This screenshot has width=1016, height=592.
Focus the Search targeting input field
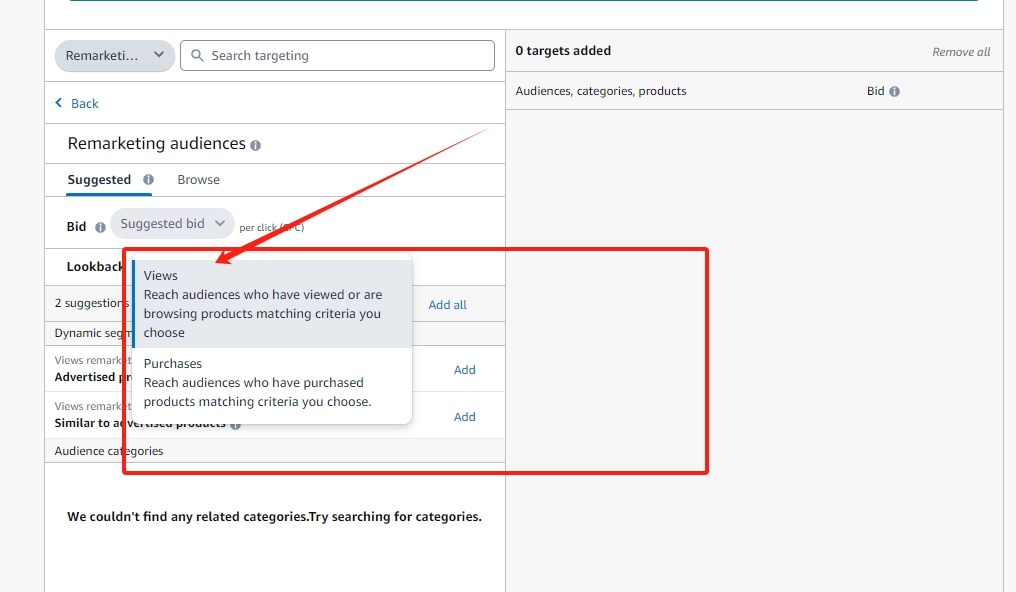point(348,56)
